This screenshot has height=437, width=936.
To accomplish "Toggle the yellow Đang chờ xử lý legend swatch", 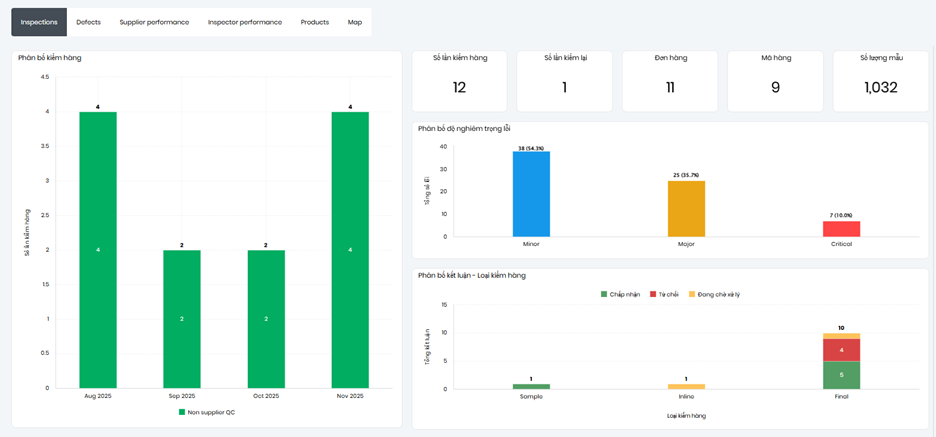I will coord(692,294).
